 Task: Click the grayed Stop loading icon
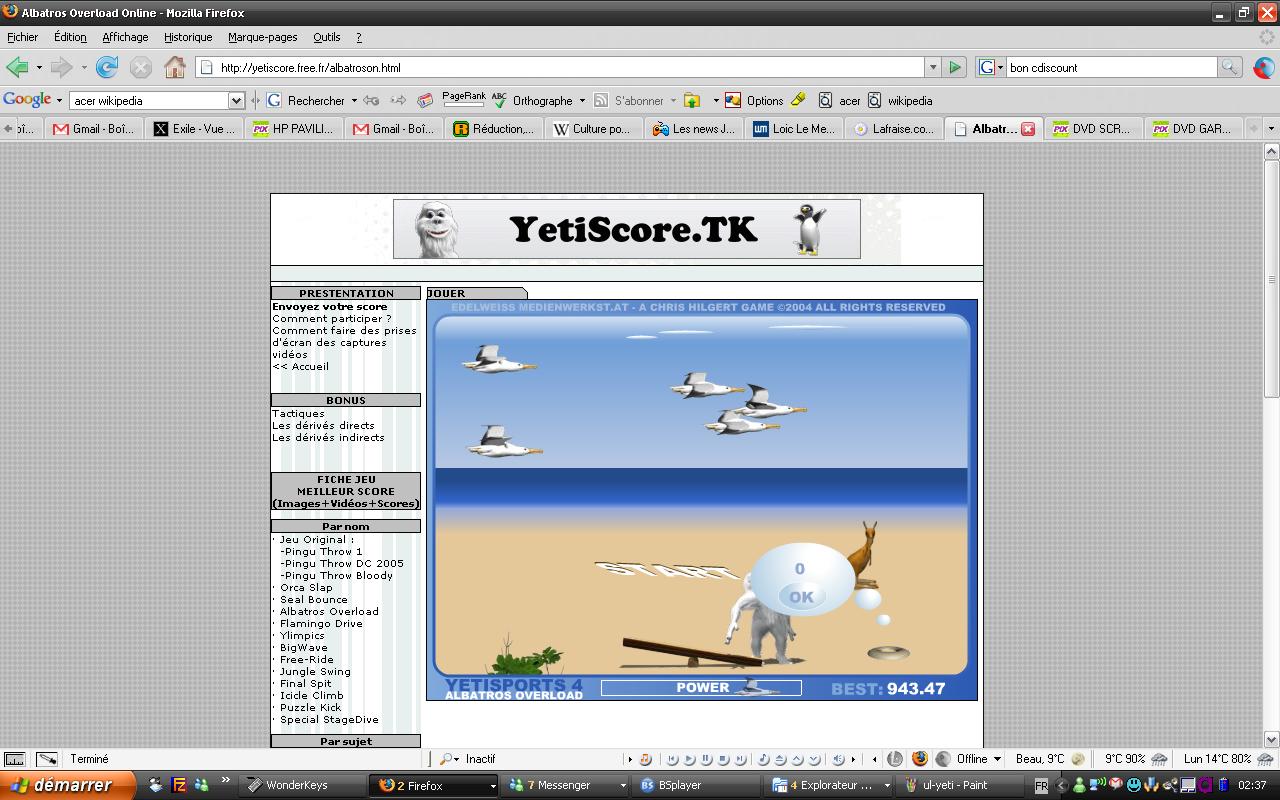point(141,67)
